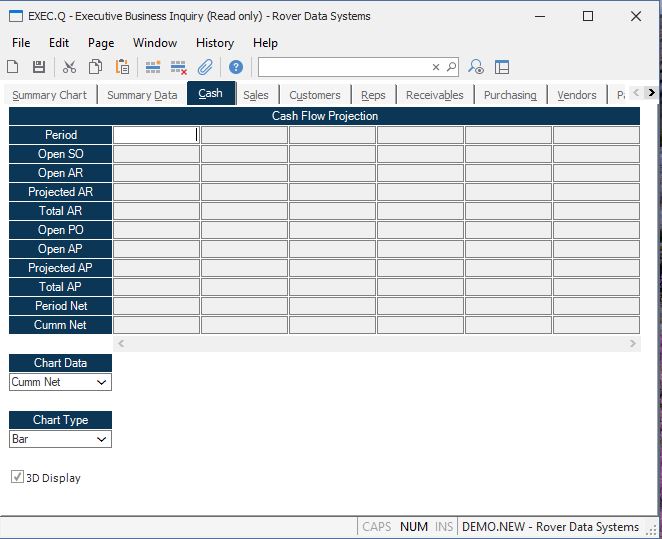Viewport: 662px width, 539px height.
Task: Clear the toolbar search box with X
Action: click(436, 67)
